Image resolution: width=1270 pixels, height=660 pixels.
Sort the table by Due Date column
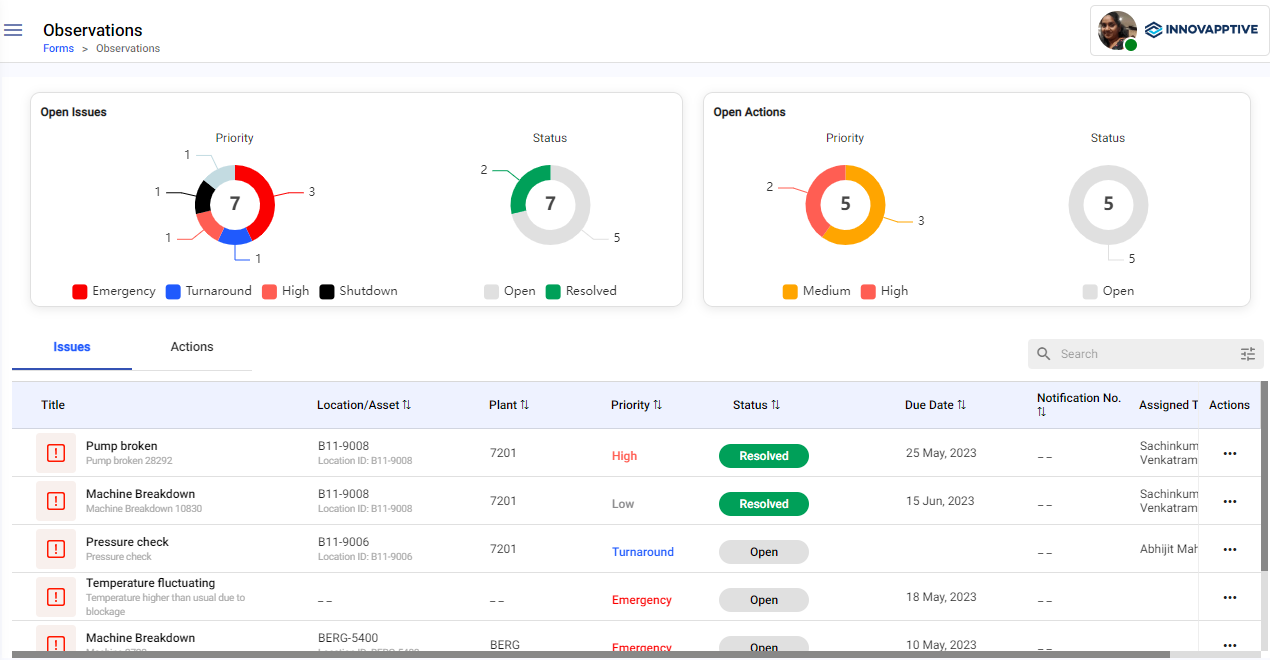(x=935, y=405)
